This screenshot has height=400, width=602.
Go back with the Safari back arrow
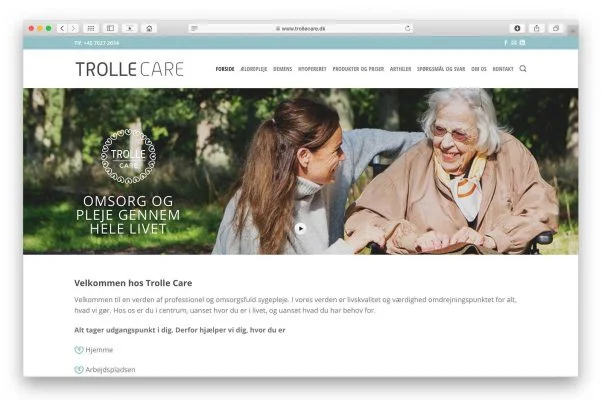(x=62, y=28)
